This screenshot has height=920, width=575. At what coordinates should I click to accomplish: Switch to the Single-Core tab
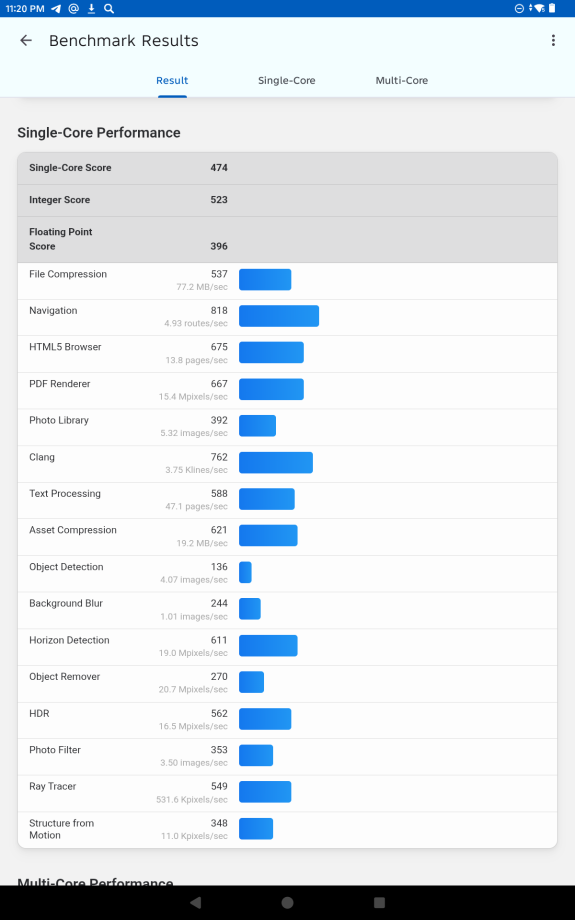tap(287, 80)
